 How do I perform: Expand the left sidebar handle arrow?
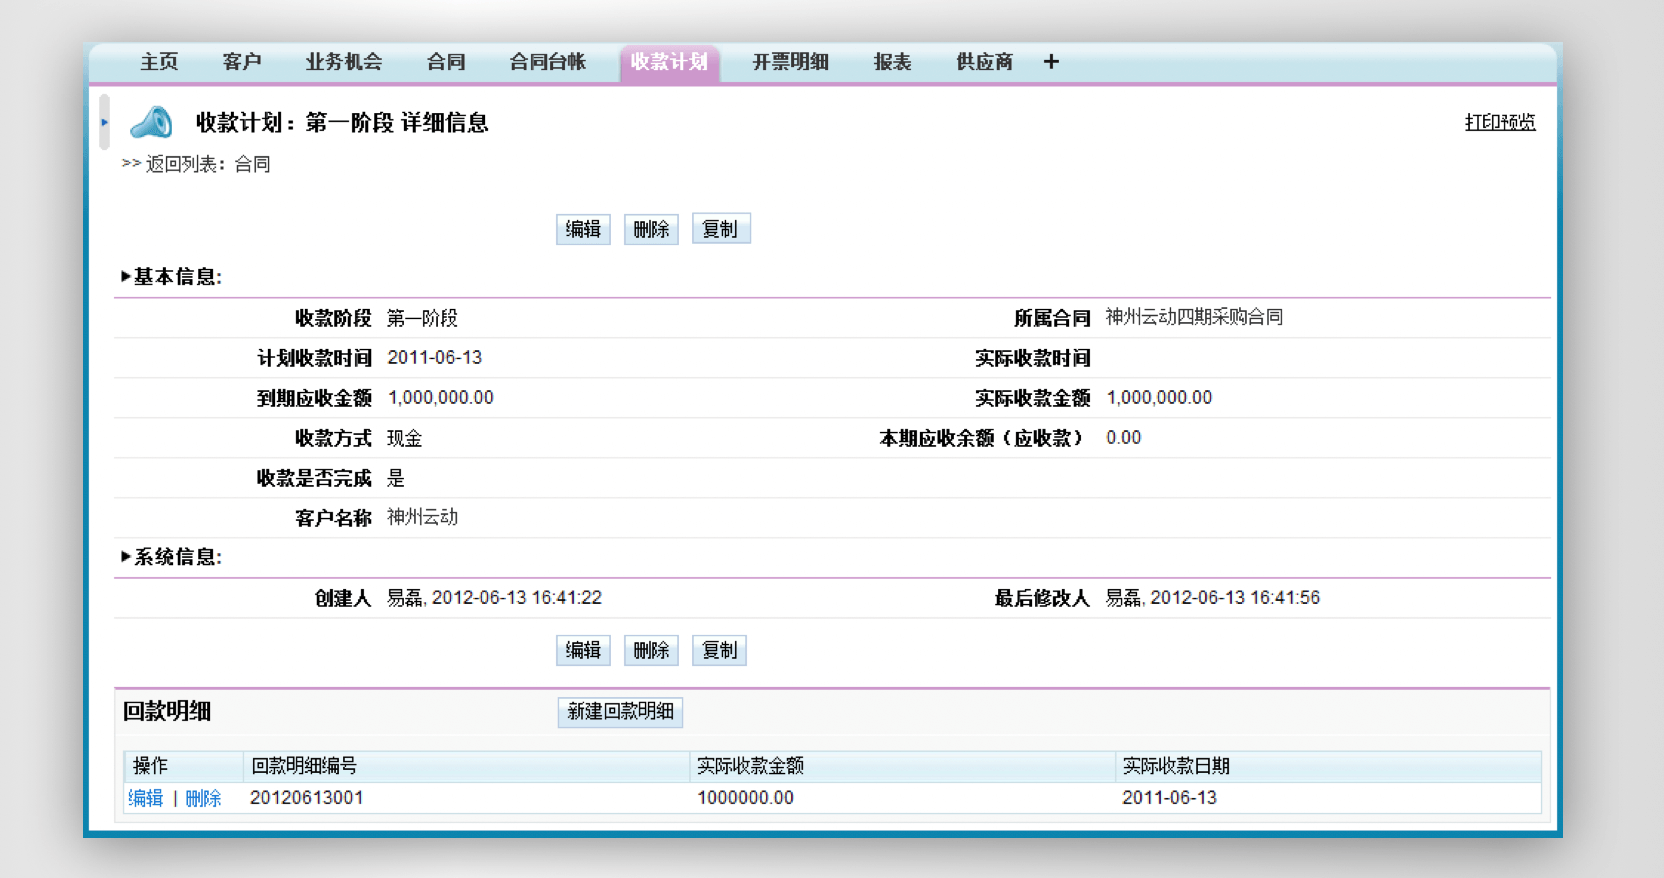[x=104, y=122]
